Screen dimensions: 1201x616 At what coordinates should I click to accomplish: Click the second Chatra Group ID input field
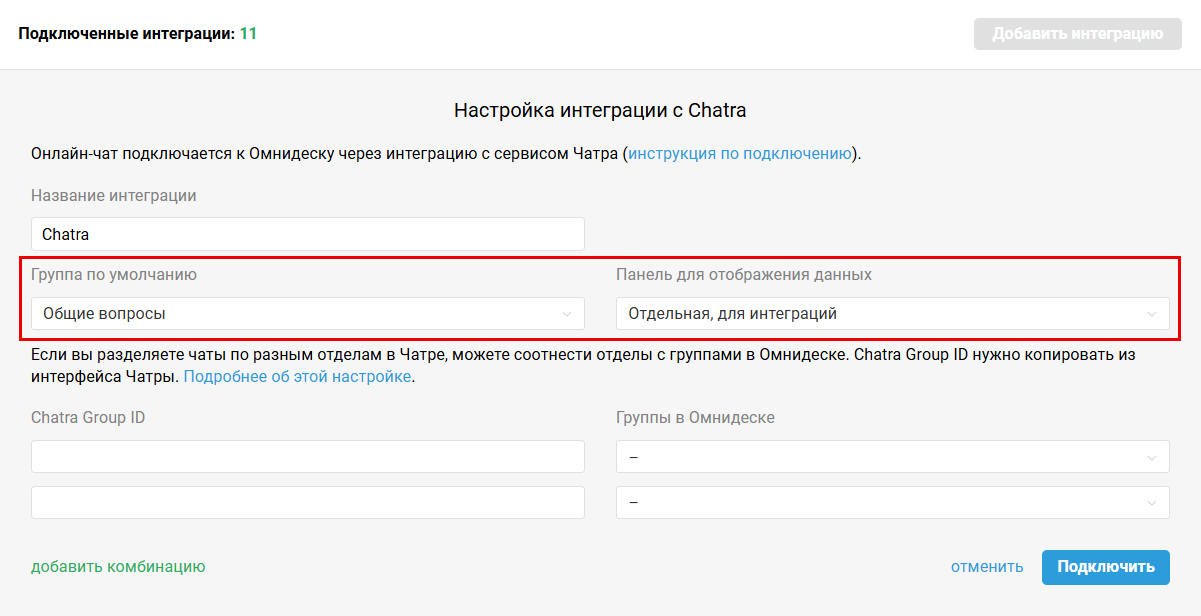[308, 502]
